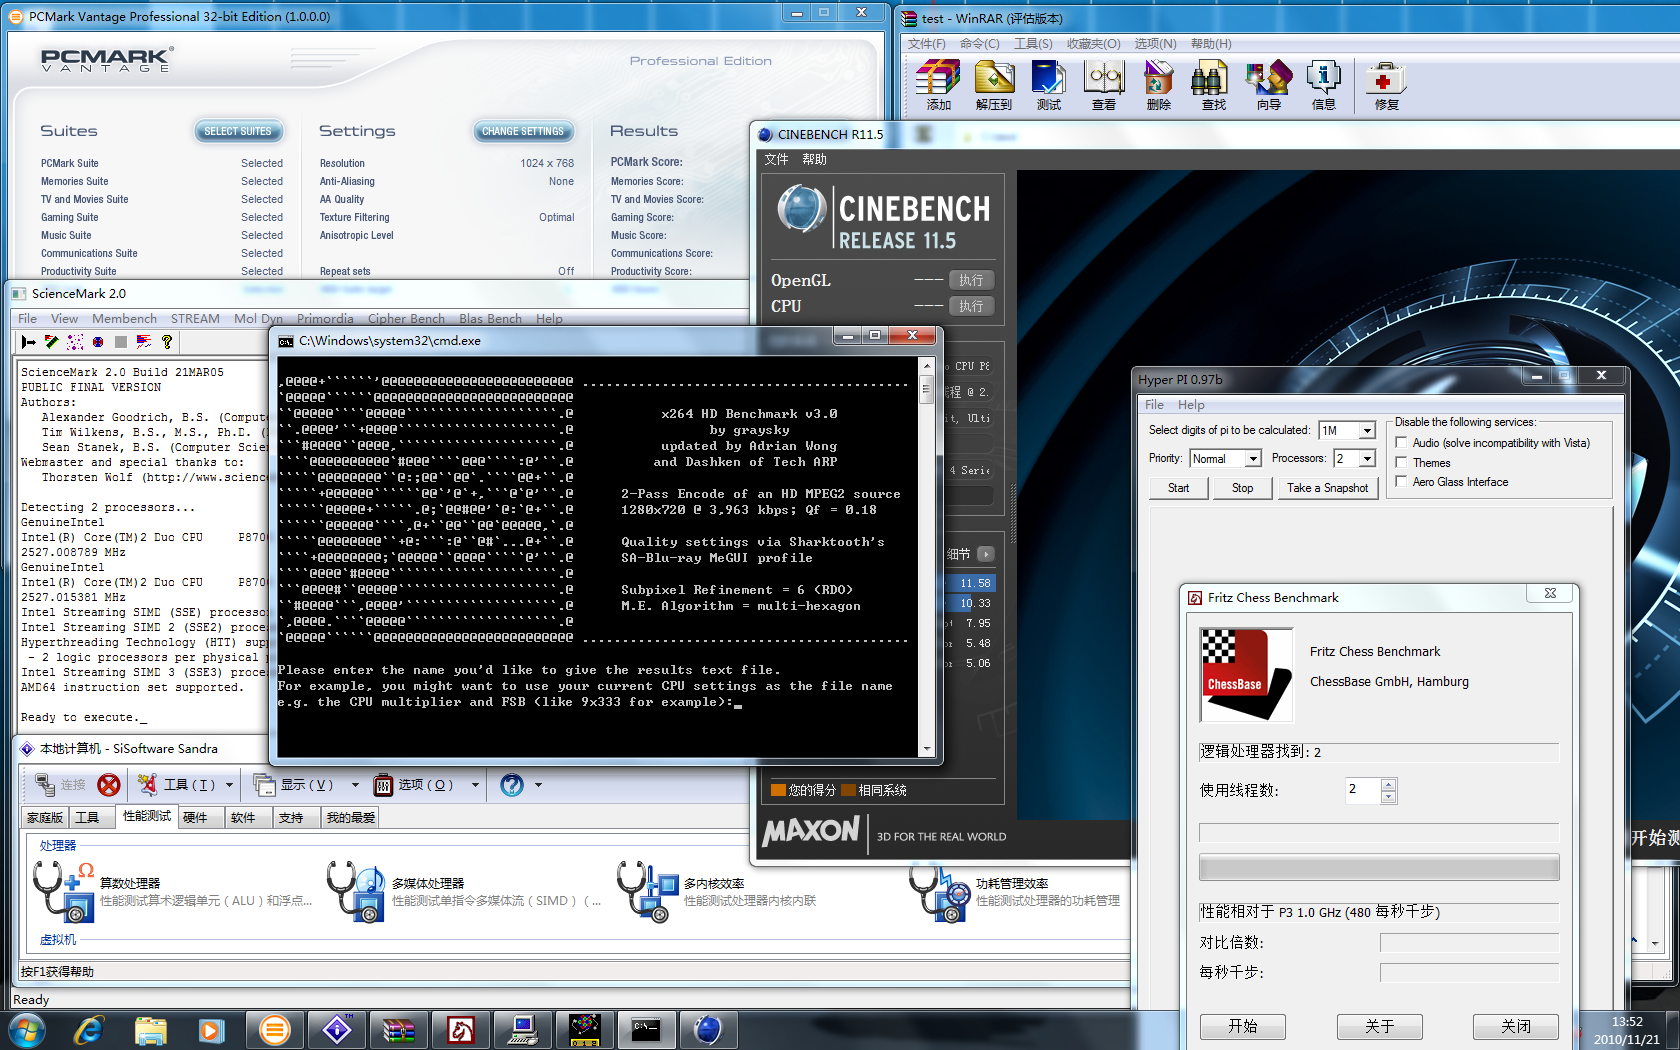Click the Sandra red disconnect X icon
Viewport: 1680px width, 1050px height.
[x=109, y=785]
